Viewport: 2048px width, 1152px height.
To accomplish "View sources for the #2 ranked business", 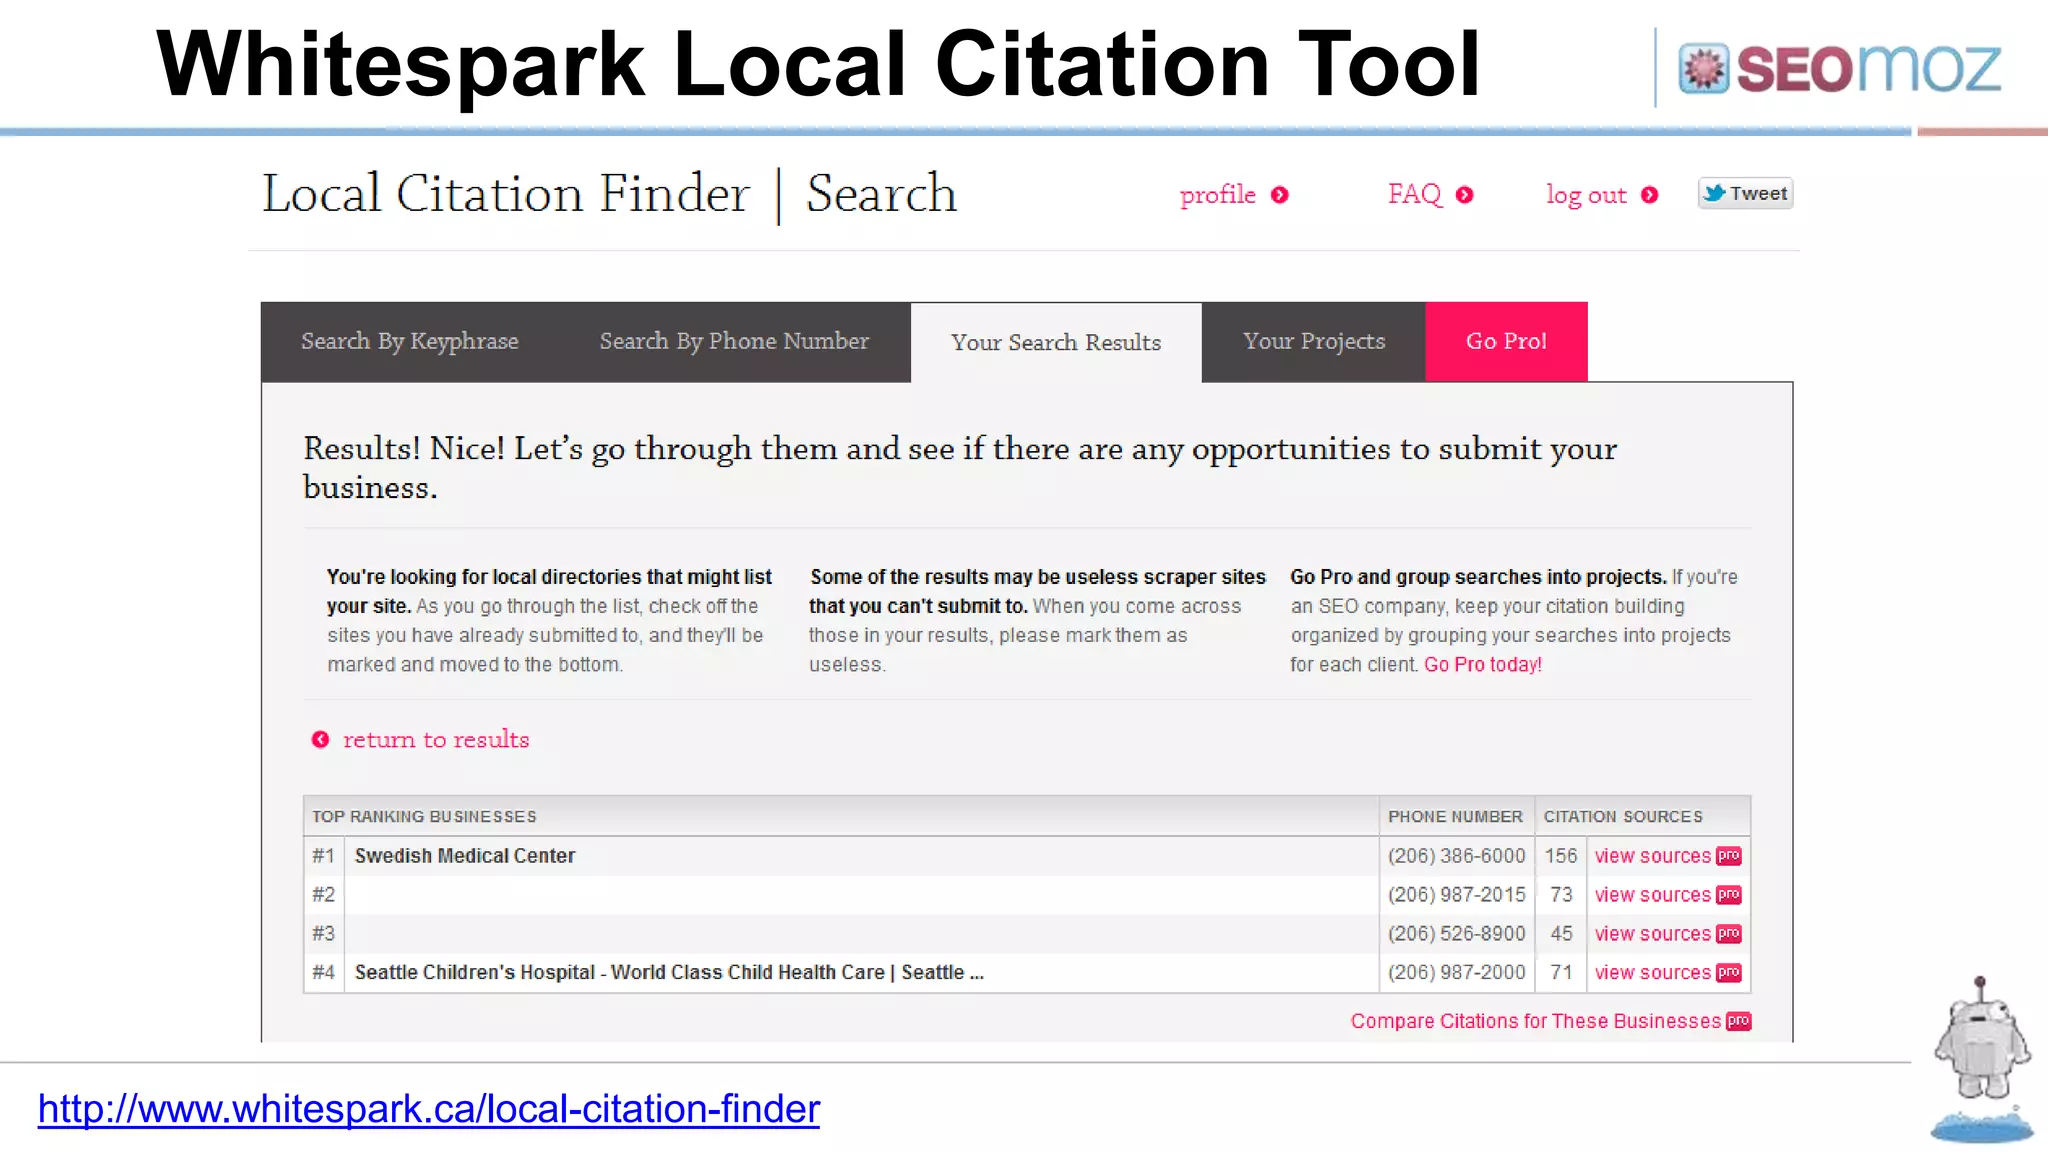I will [x=1652, y=895].
